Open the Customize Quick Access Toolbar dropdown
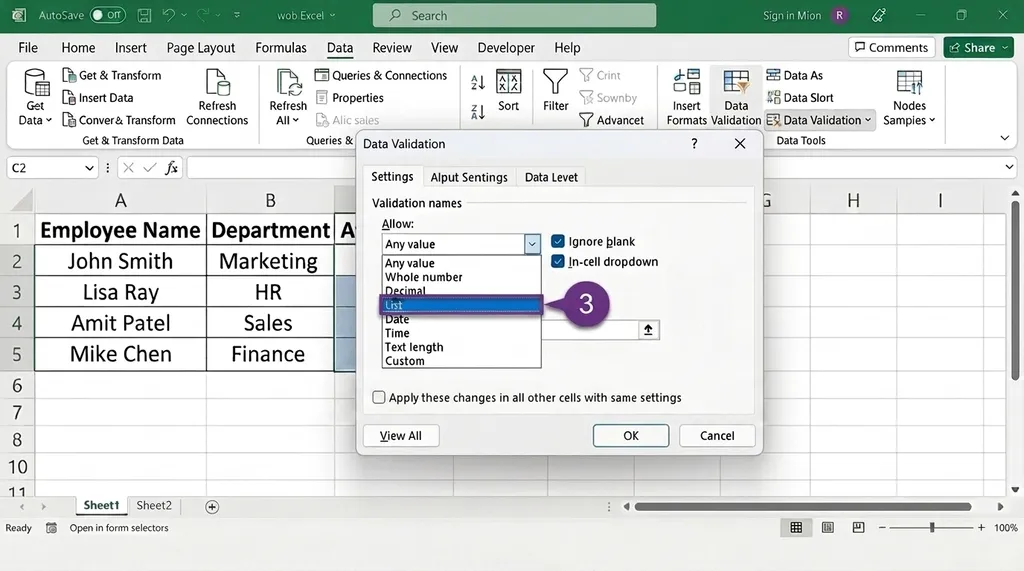This screenshot has height=571, width=1024. click(x=236, y=15)
